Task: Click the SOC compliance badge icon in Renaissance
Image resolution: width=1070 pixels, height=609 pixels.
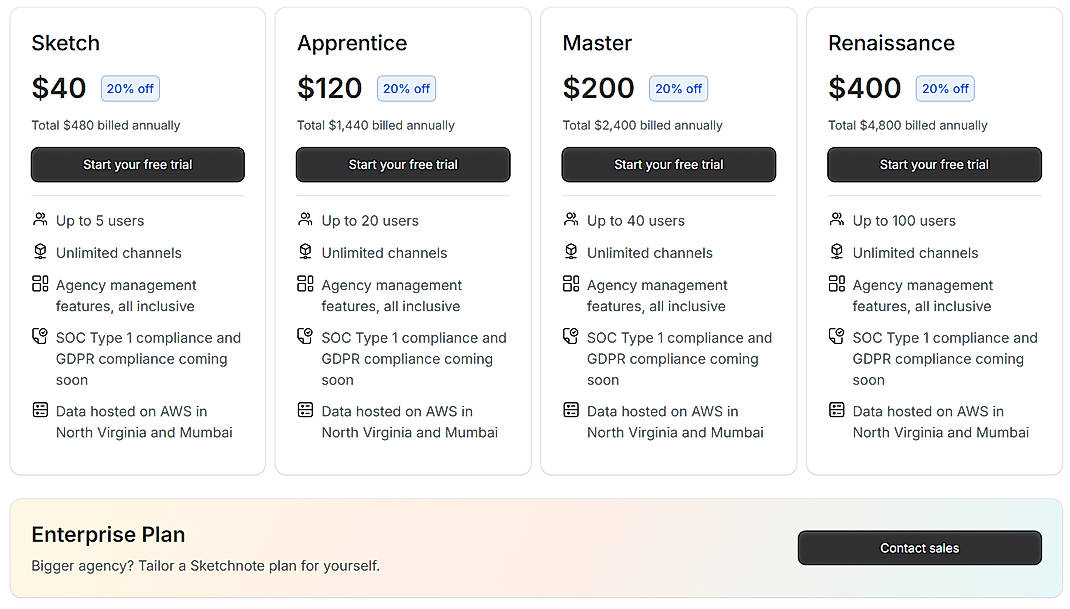Action: pos(837,337)
